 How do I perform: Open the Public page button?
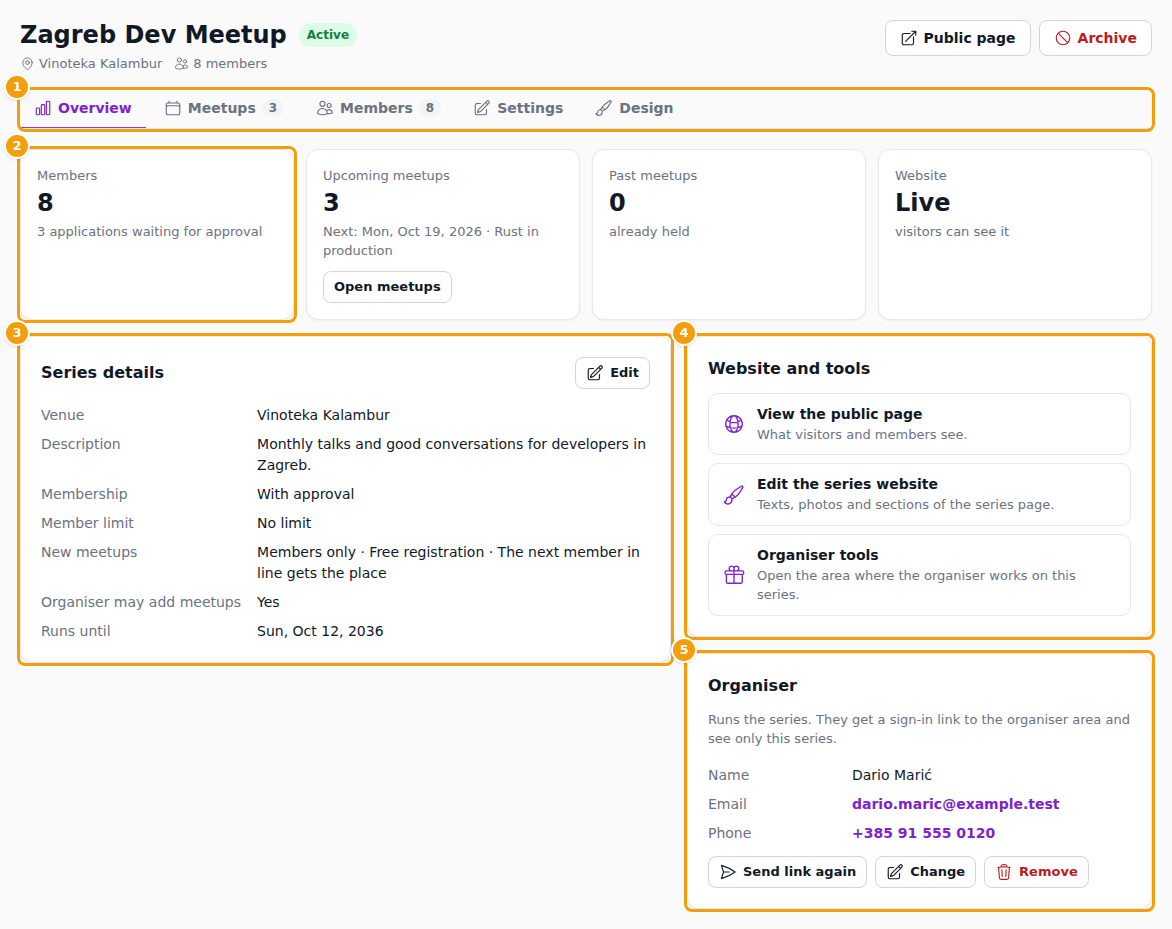coord(957,38)
